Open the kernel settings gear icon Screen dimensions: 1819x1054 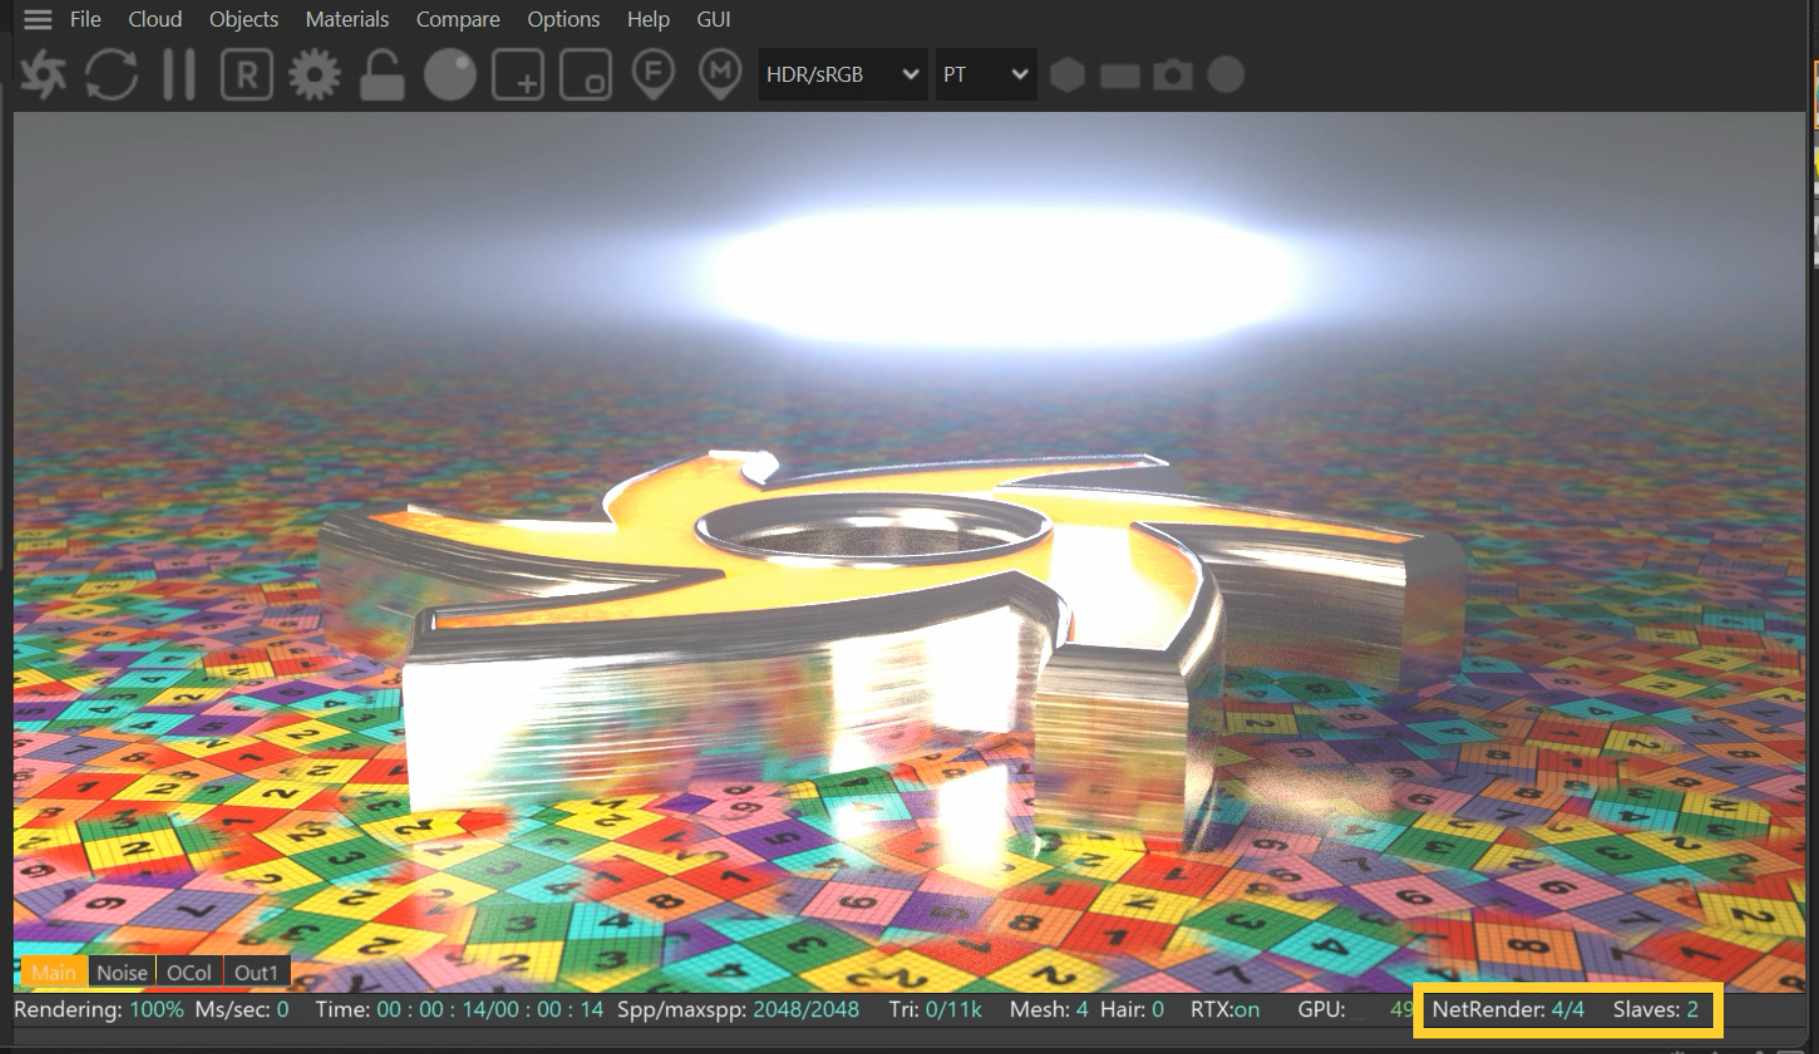(x=316, y=74)
